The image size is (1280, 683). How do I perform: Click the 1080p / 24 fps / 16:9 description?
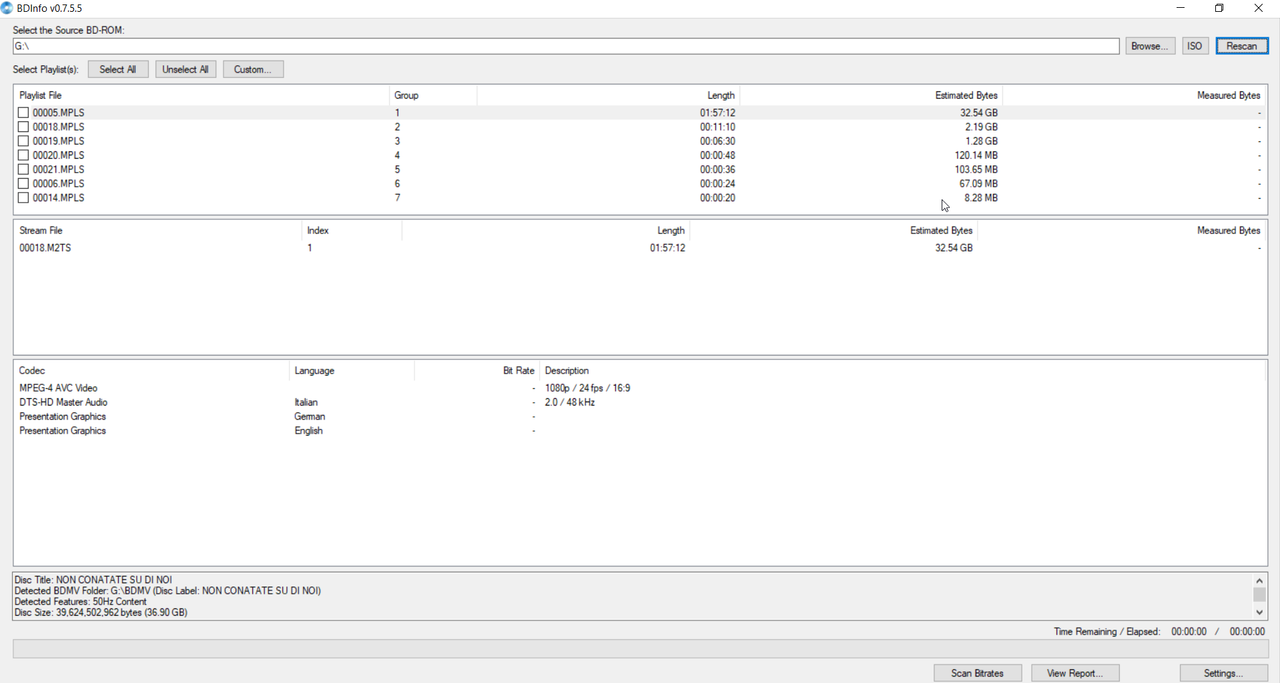click(x=588, y=388)
